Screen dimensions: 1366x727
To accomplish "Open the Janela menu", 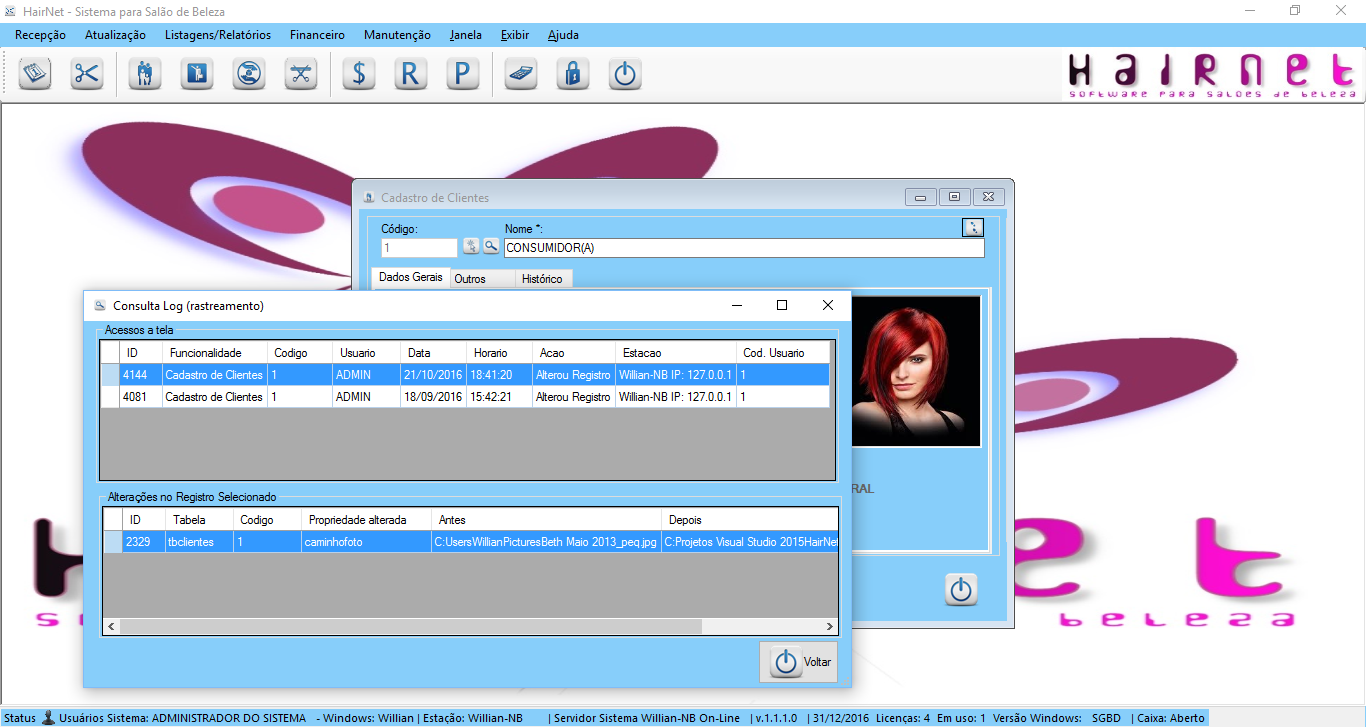I will point(466,35).
